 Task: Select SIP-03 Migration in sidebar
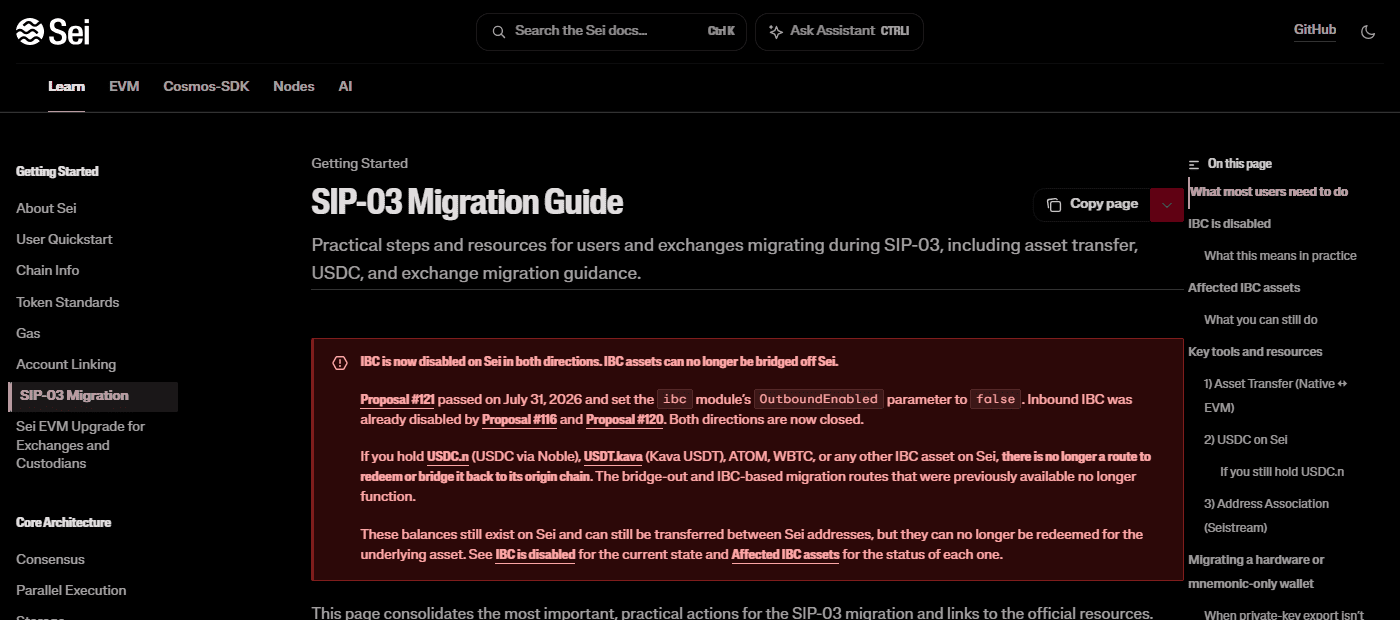pos(93,396)
